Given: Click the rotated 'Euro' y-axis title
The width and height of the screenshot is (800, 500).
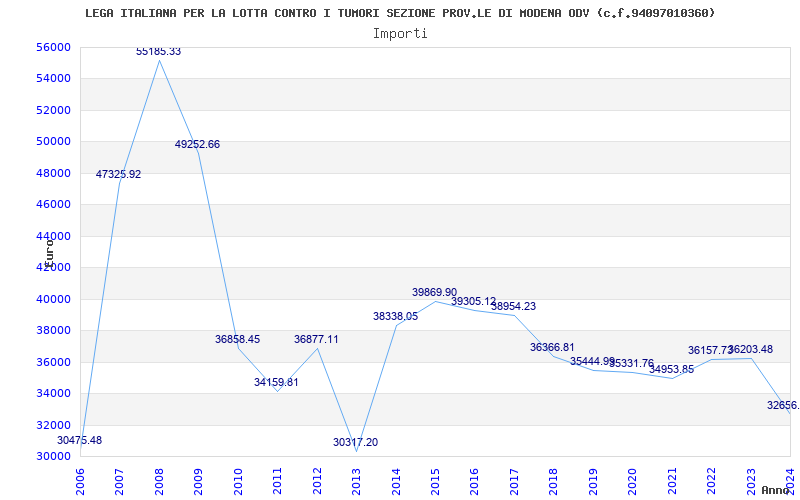Looking at the screenshot, I should (x=49, y=252).
